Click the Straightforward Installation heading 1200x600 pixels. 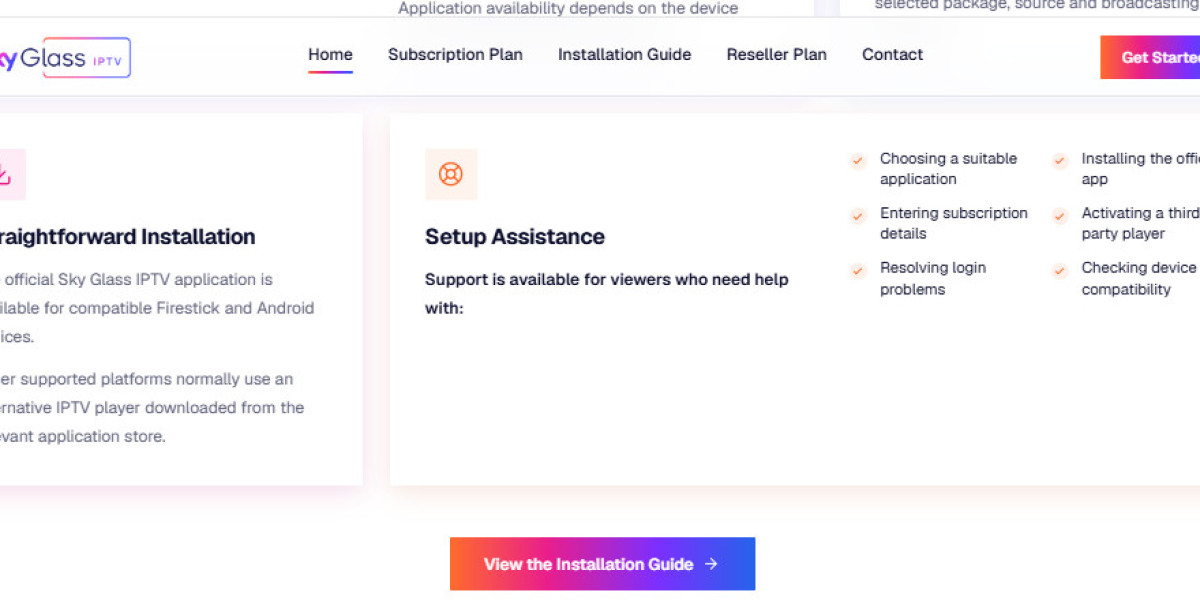[x=128, y=237]
